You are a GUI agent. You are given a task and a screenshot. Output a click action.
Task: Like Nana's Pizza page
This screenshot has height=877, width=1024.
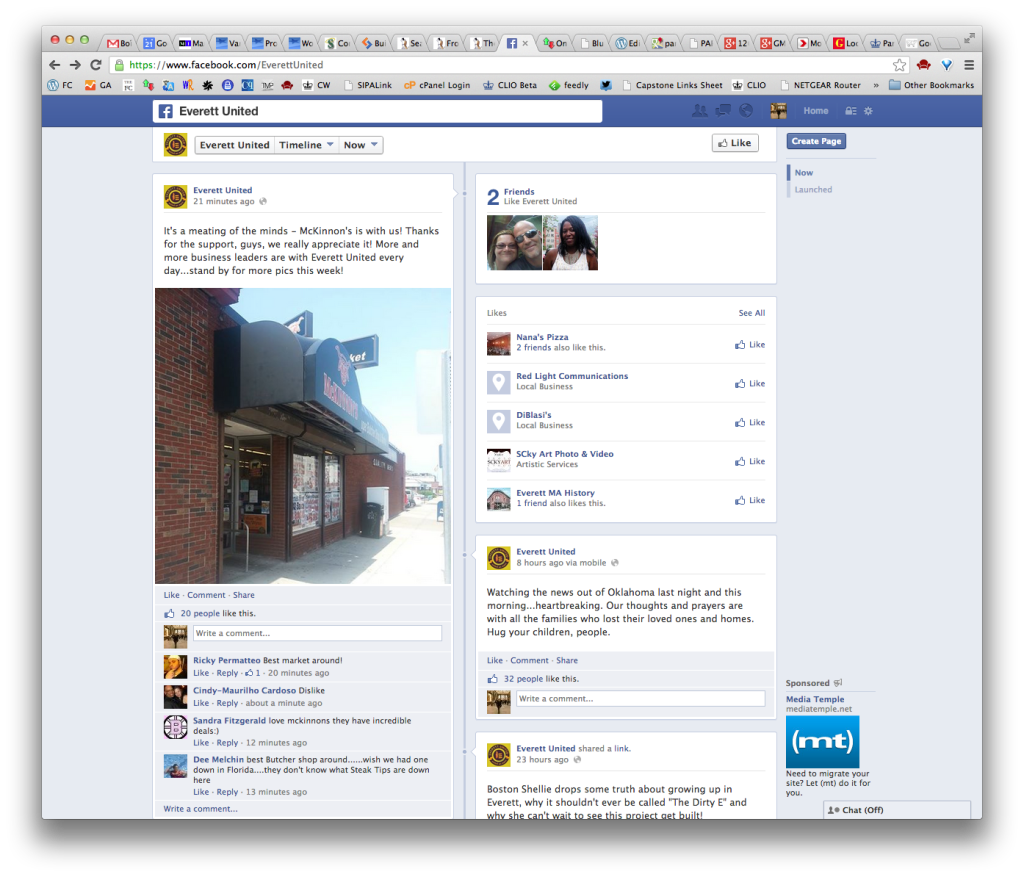tap(750, 344)
